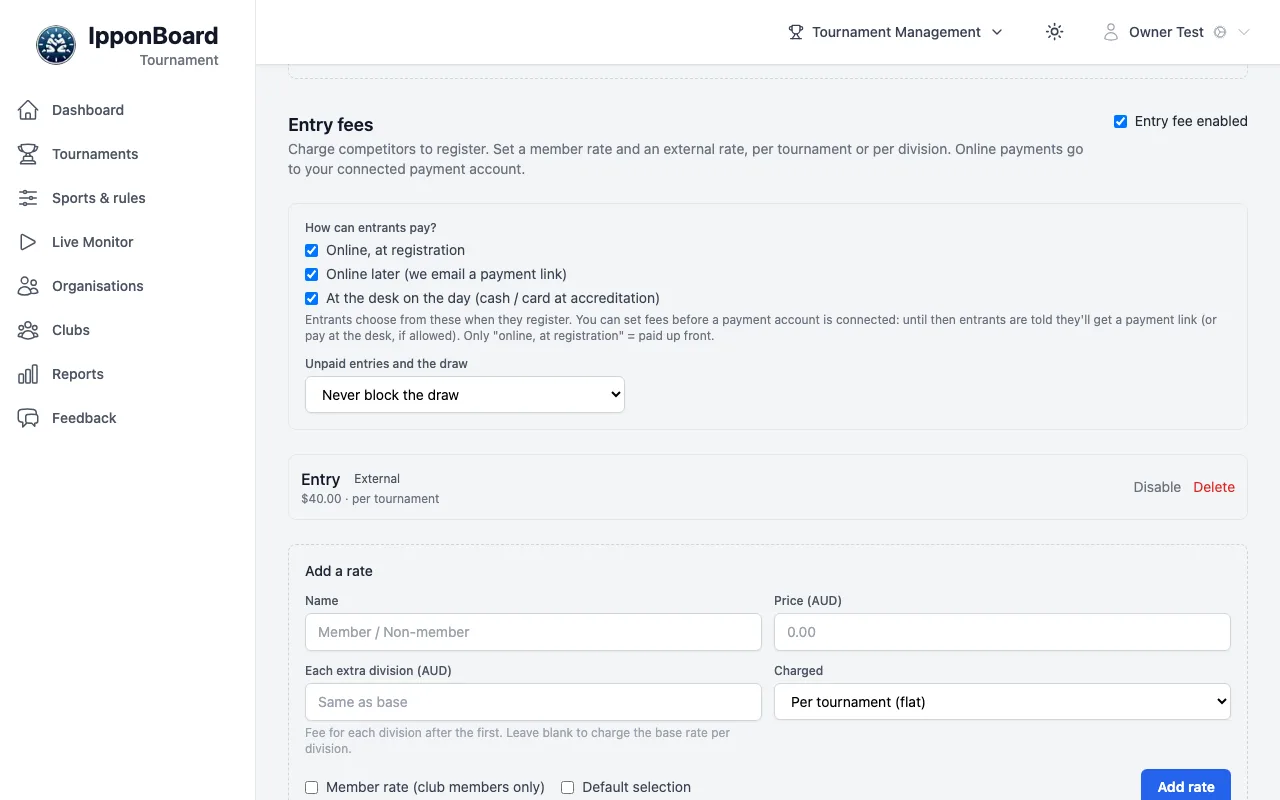Viewport: 1280px width, 800px height.
Task: Focus the rate Name input field
Action: click(533, 632)
